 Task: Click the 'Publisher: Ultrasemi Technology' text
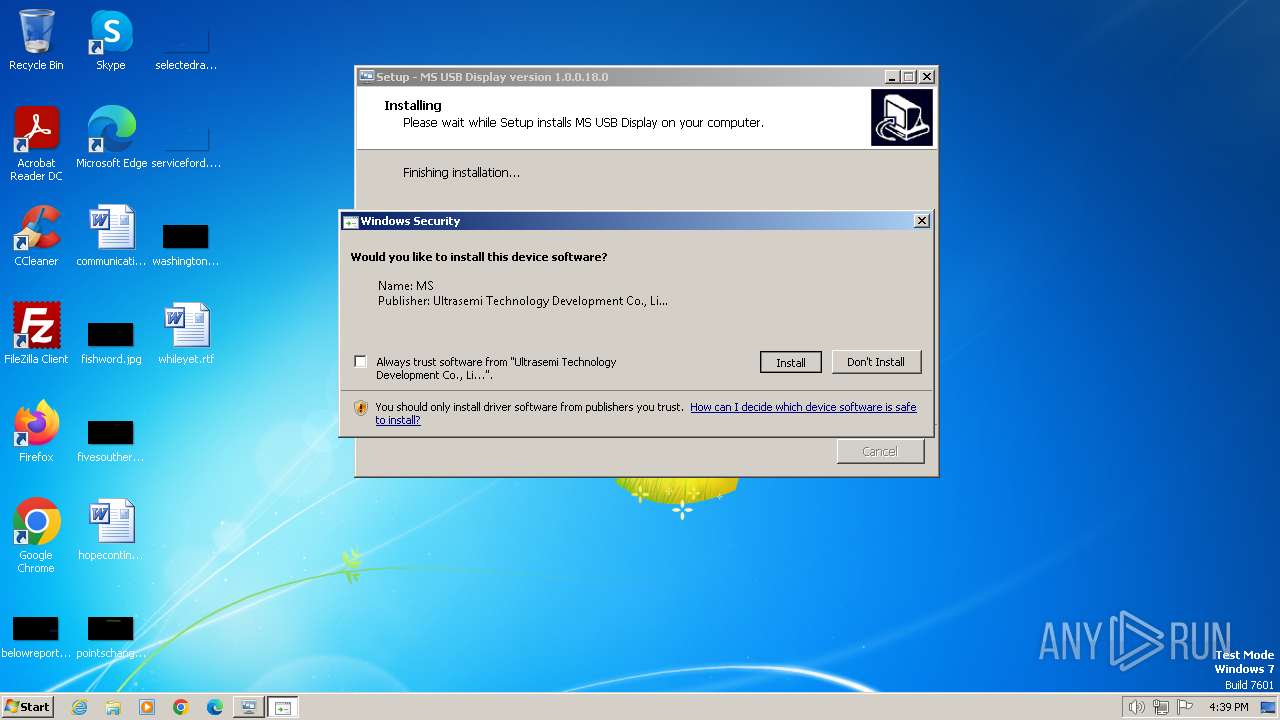coord(523,301)
